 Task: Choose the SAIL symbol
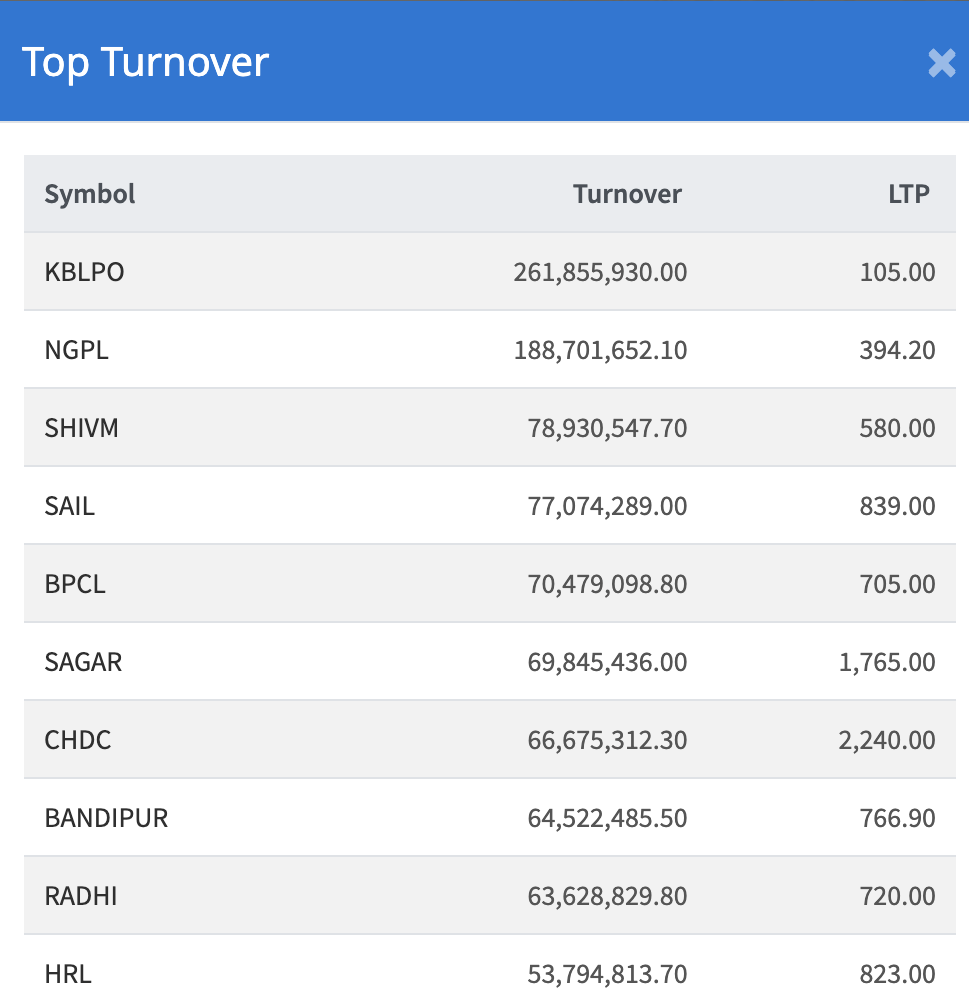[70, 506]
